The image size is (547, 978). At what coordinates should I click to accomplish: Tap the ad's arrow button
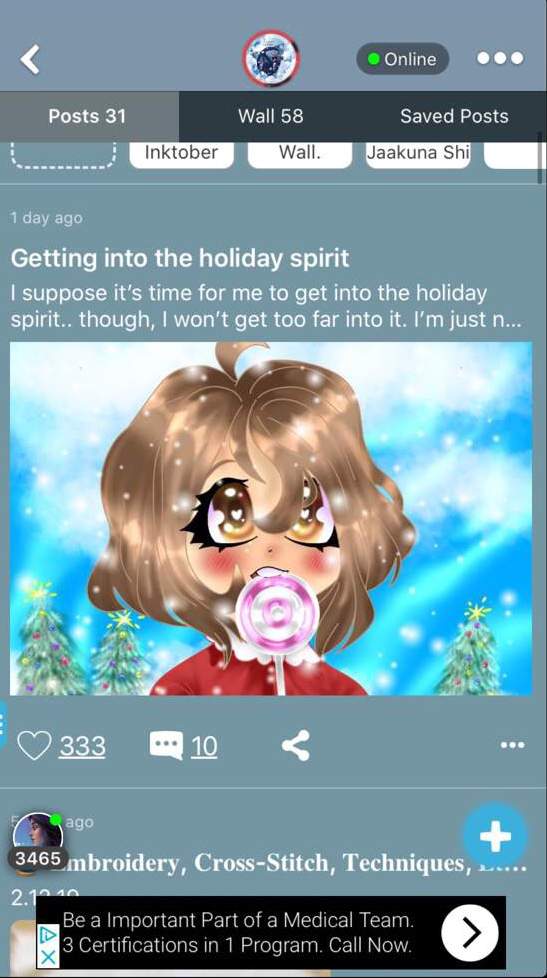point(470,932)
